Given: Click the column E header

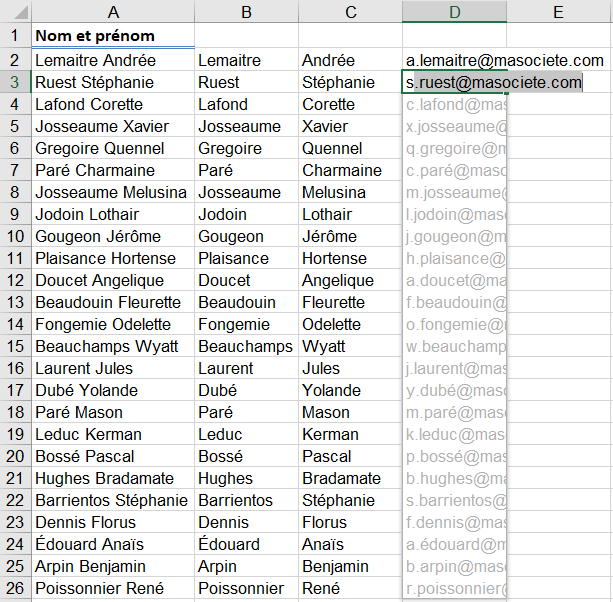Looking at the screenshot, I should point(558,12).
